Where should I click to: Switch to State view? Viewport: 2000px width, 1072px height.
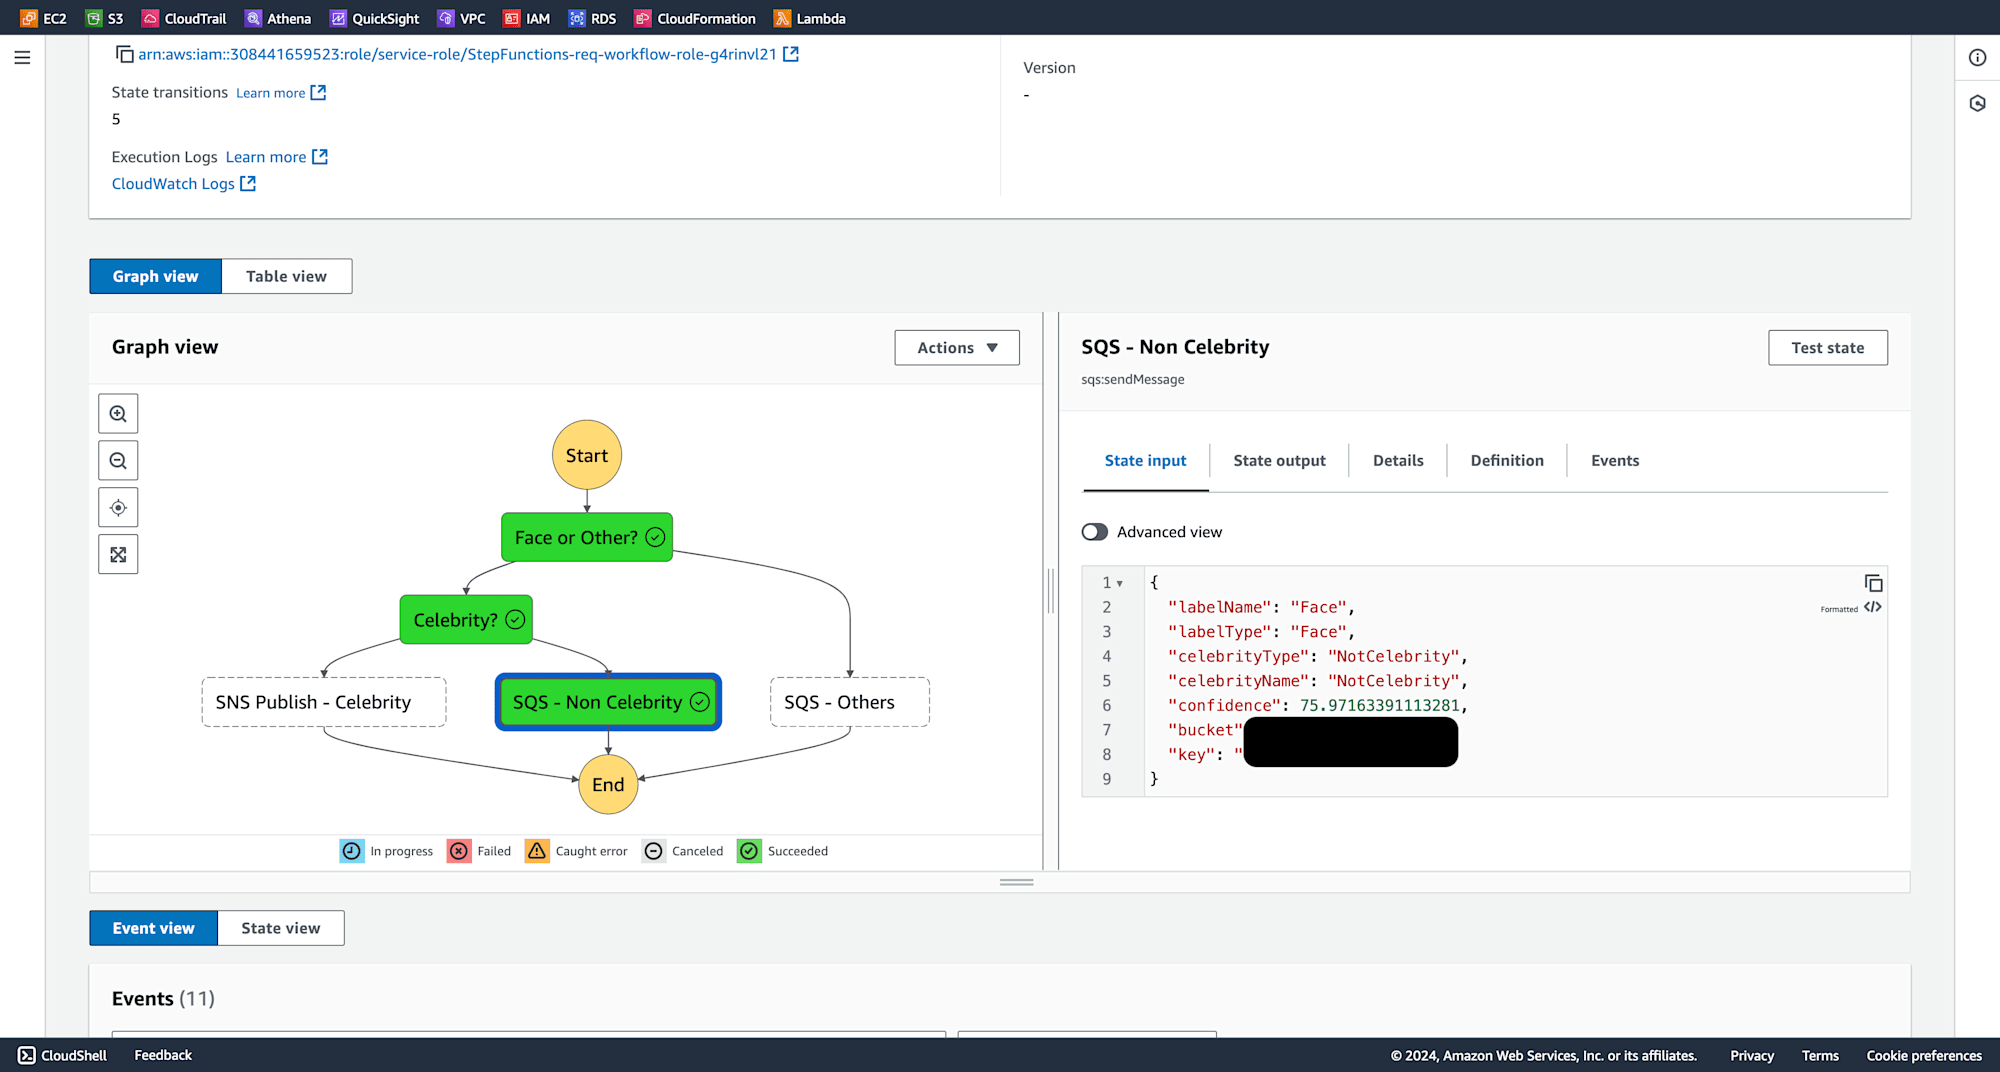coord(281,928)
